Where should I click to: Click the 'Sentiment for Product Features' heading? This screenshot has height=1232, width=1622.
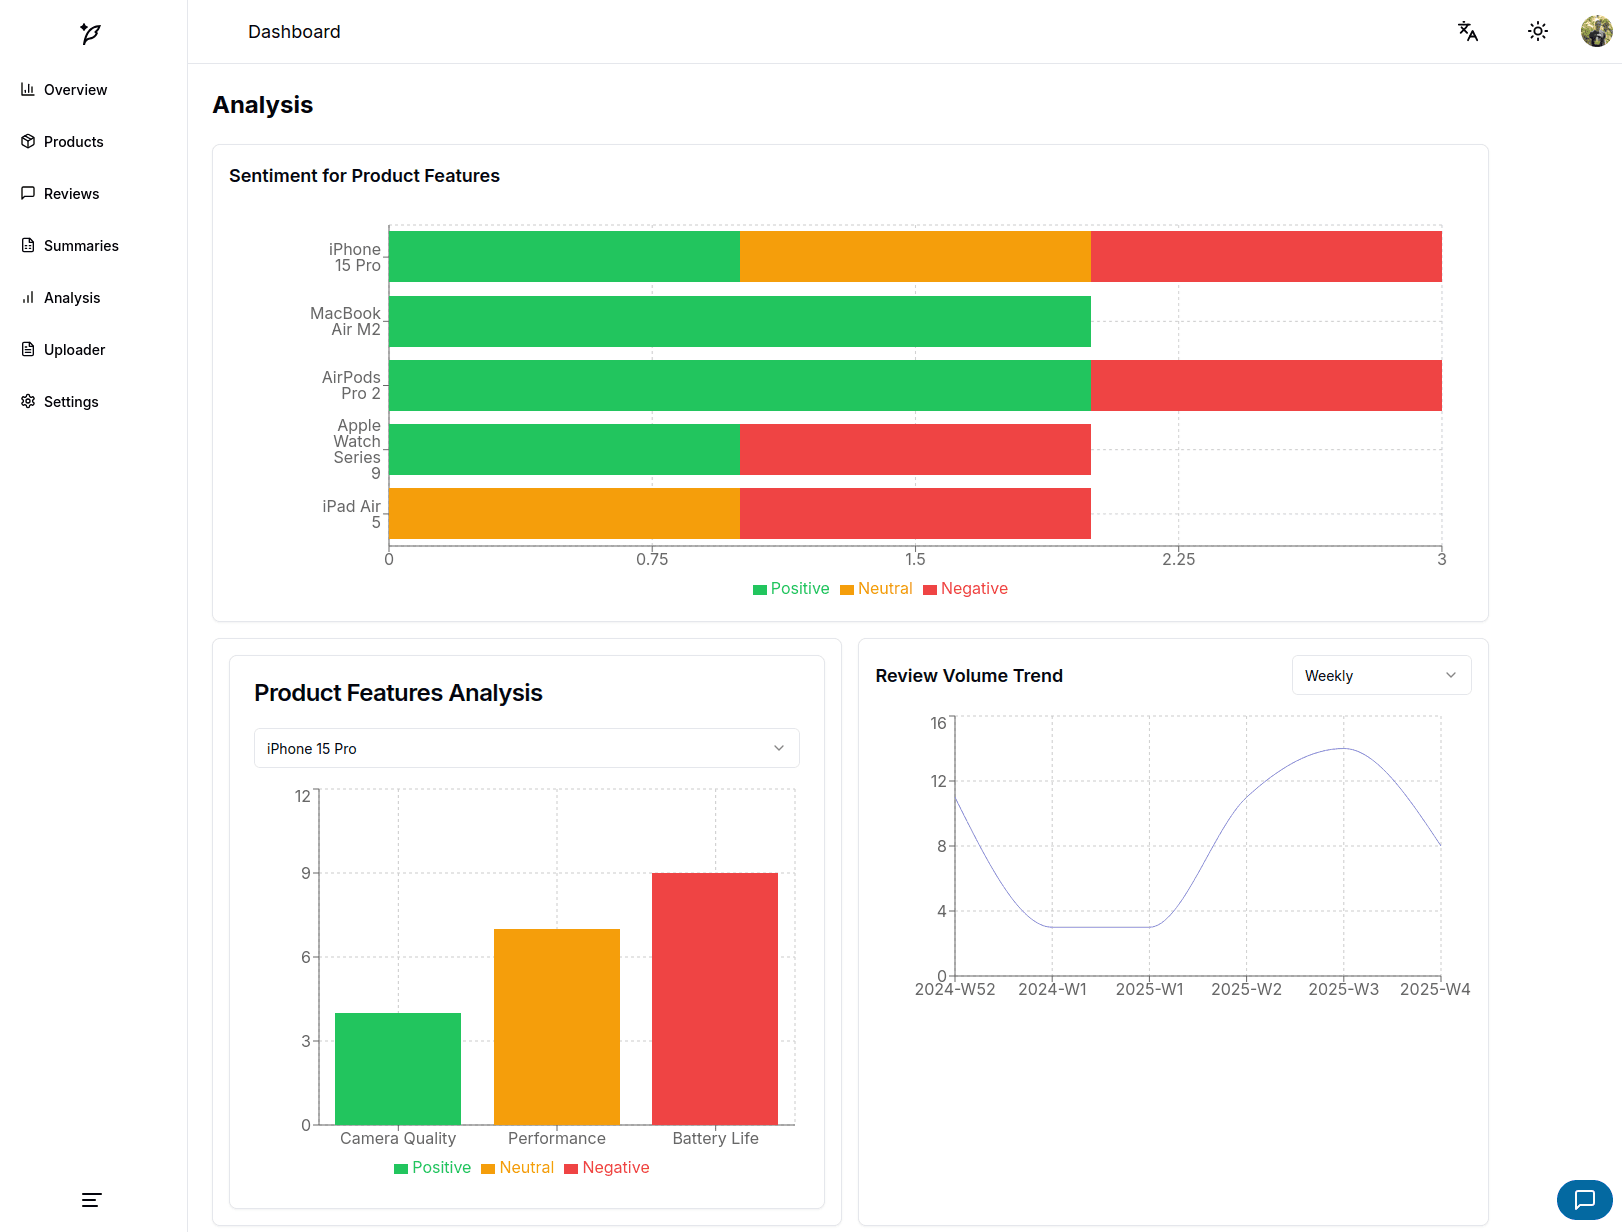pos(364,176)
